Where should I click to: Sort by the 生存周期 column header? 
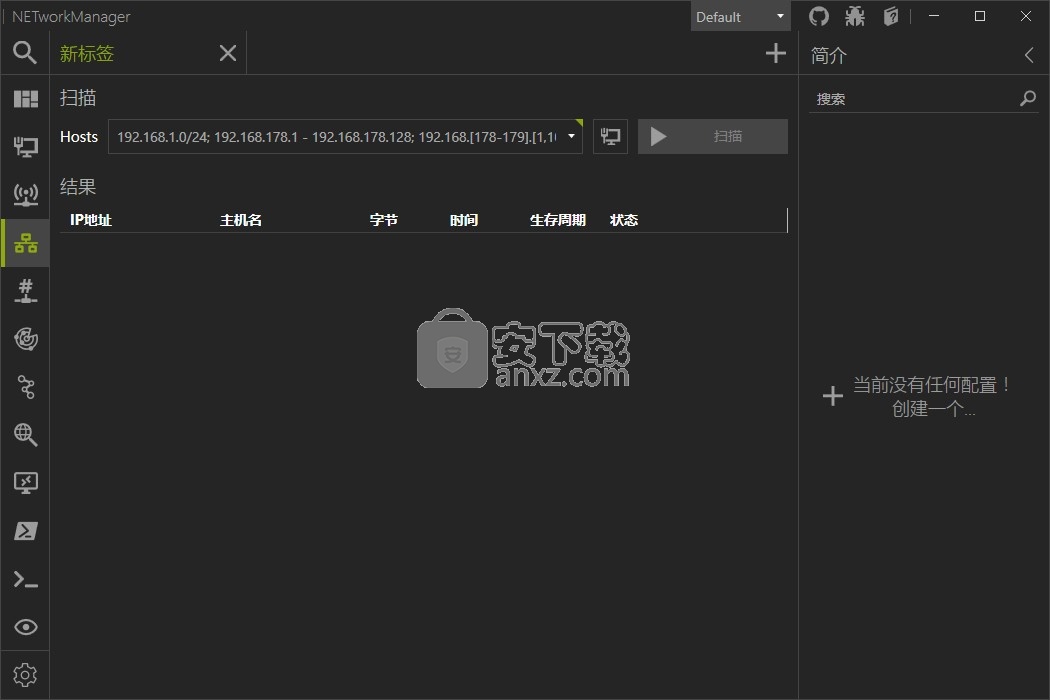coord(557,220)
